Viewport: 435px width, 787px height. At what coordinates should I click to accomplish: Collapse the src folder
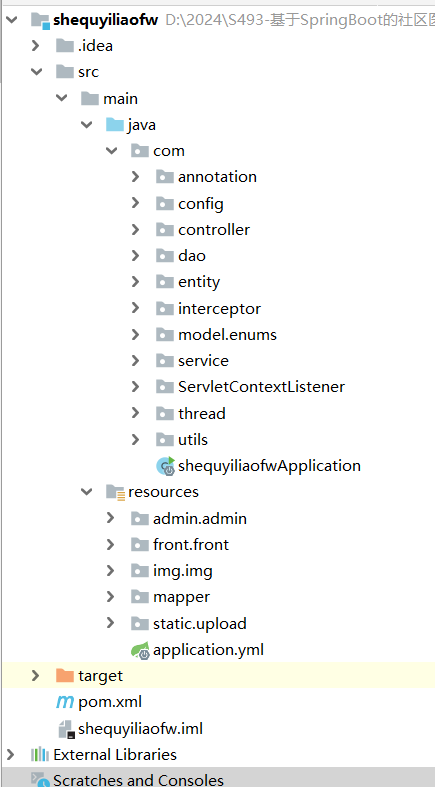point(37,72)
